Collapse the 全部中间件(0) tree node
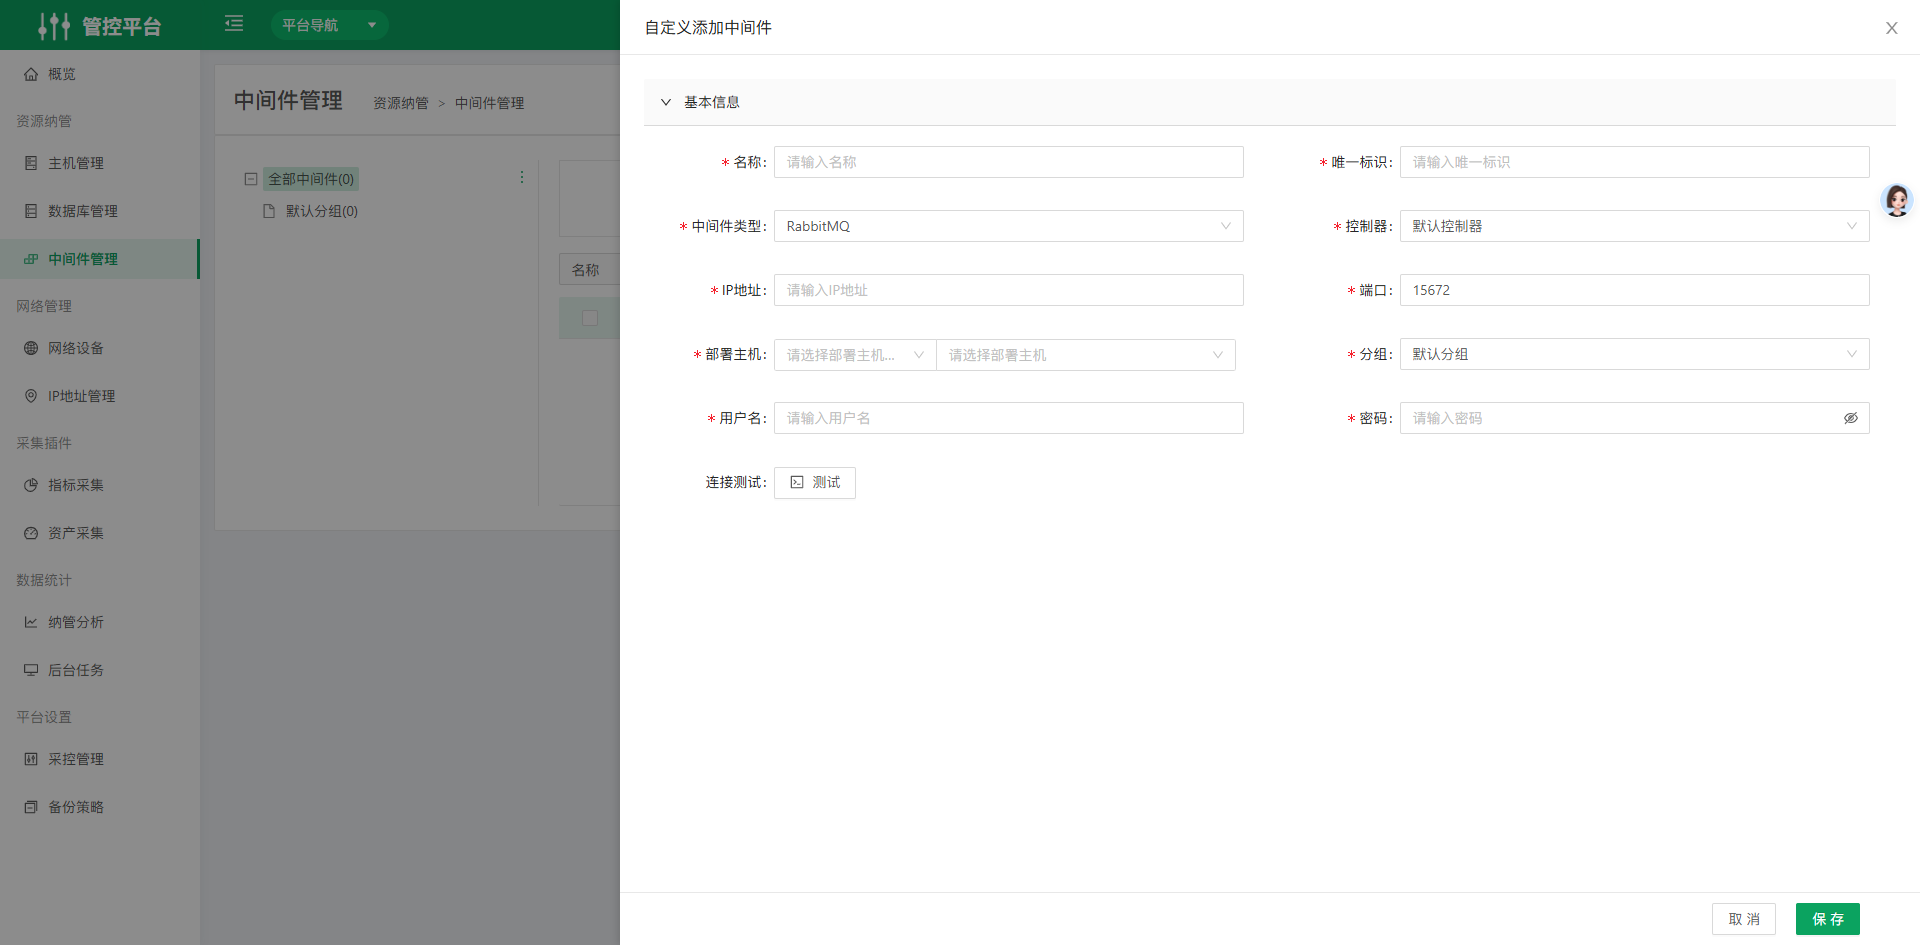This screenshot has width=1920, height=945. [251, 179]
